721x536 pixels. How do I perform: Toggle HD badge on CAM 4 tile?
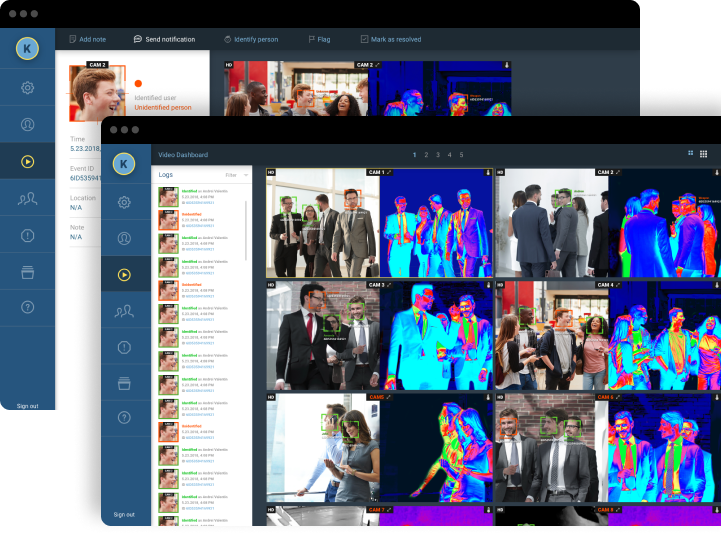[x=500, y=285]
